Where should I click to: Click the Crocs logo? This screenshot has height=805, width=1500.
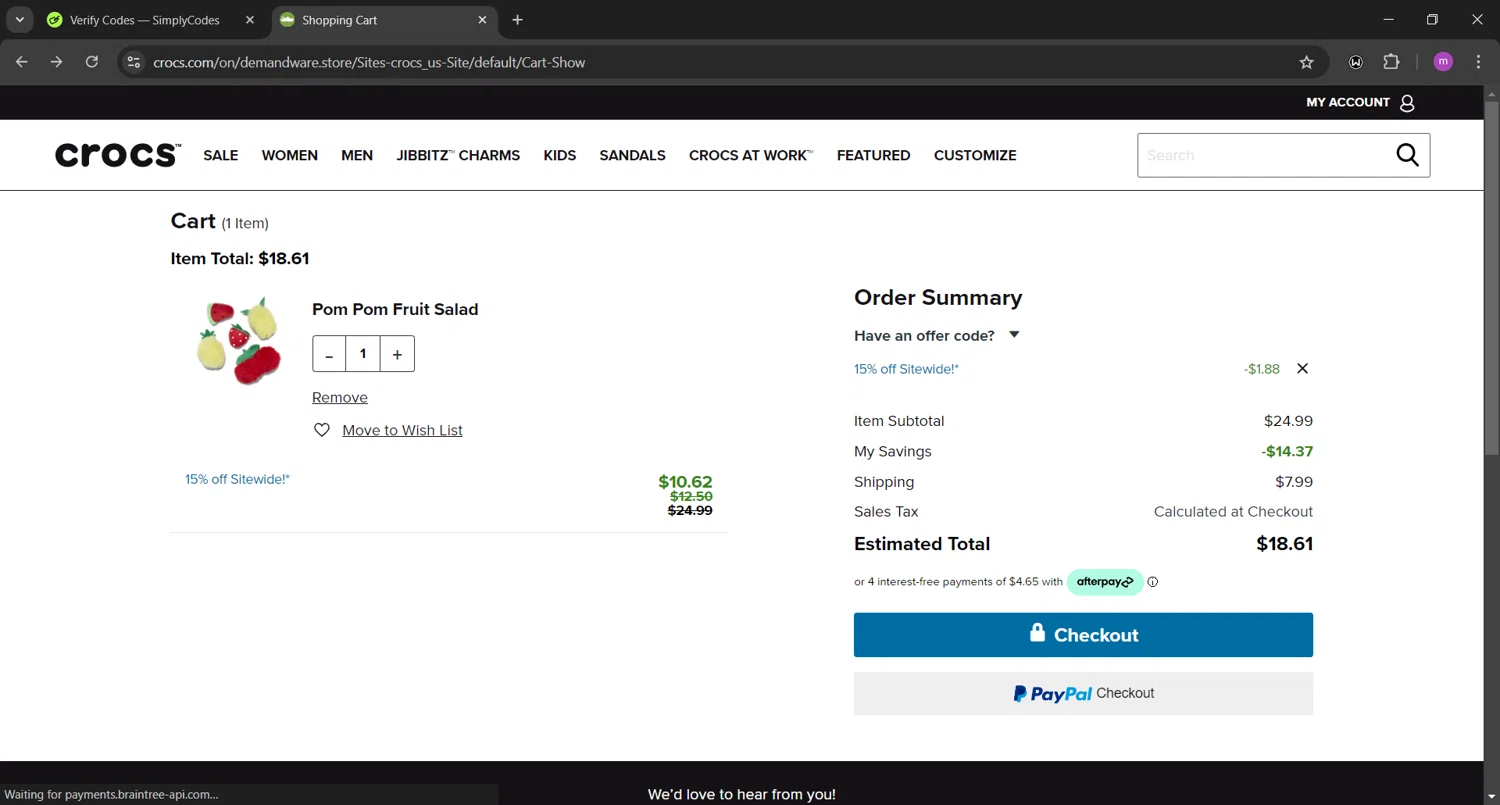click(118, 155)
